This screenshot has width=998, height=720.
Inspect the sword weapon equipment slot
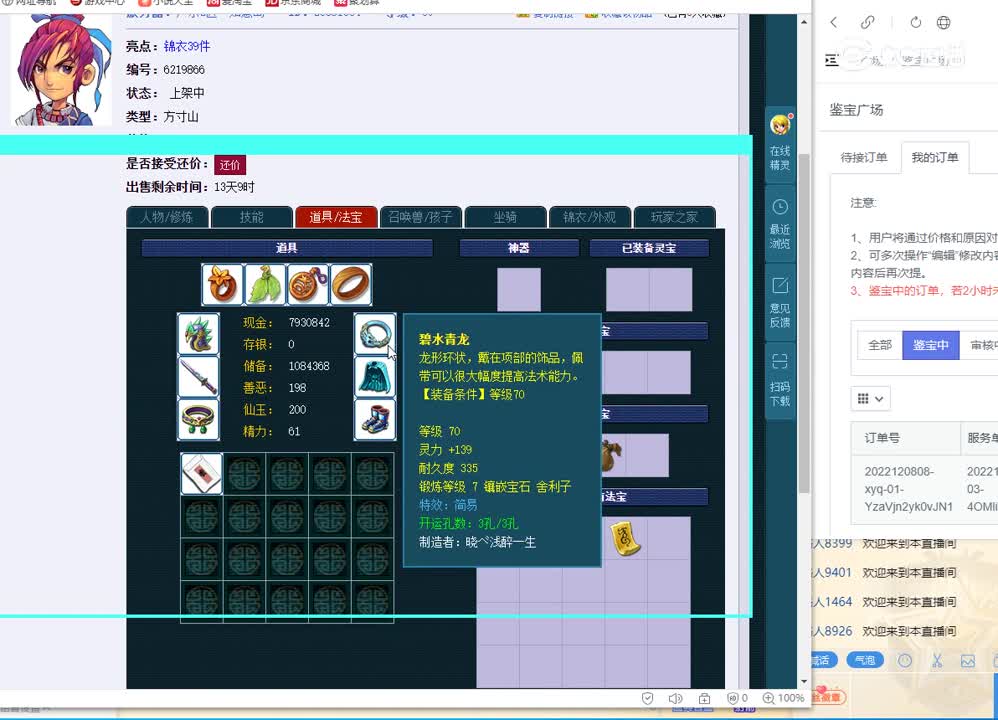(199, 377)
